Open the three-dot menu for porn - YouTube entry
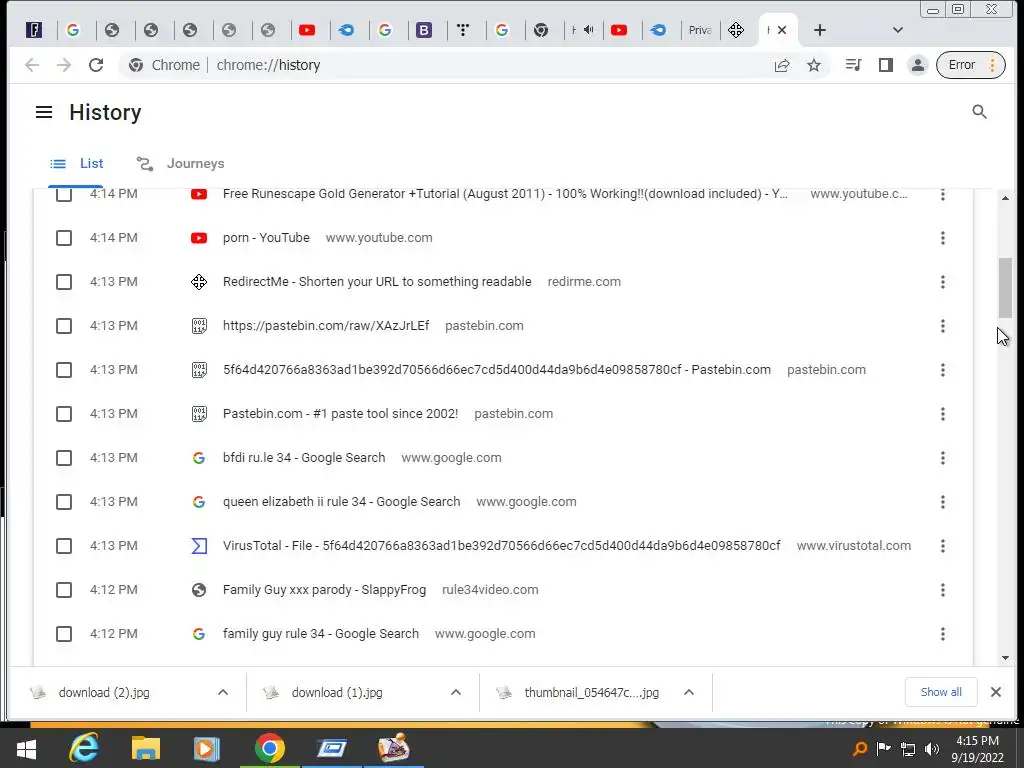Screen dimensions: 1024x768 (x=942, y=238)
